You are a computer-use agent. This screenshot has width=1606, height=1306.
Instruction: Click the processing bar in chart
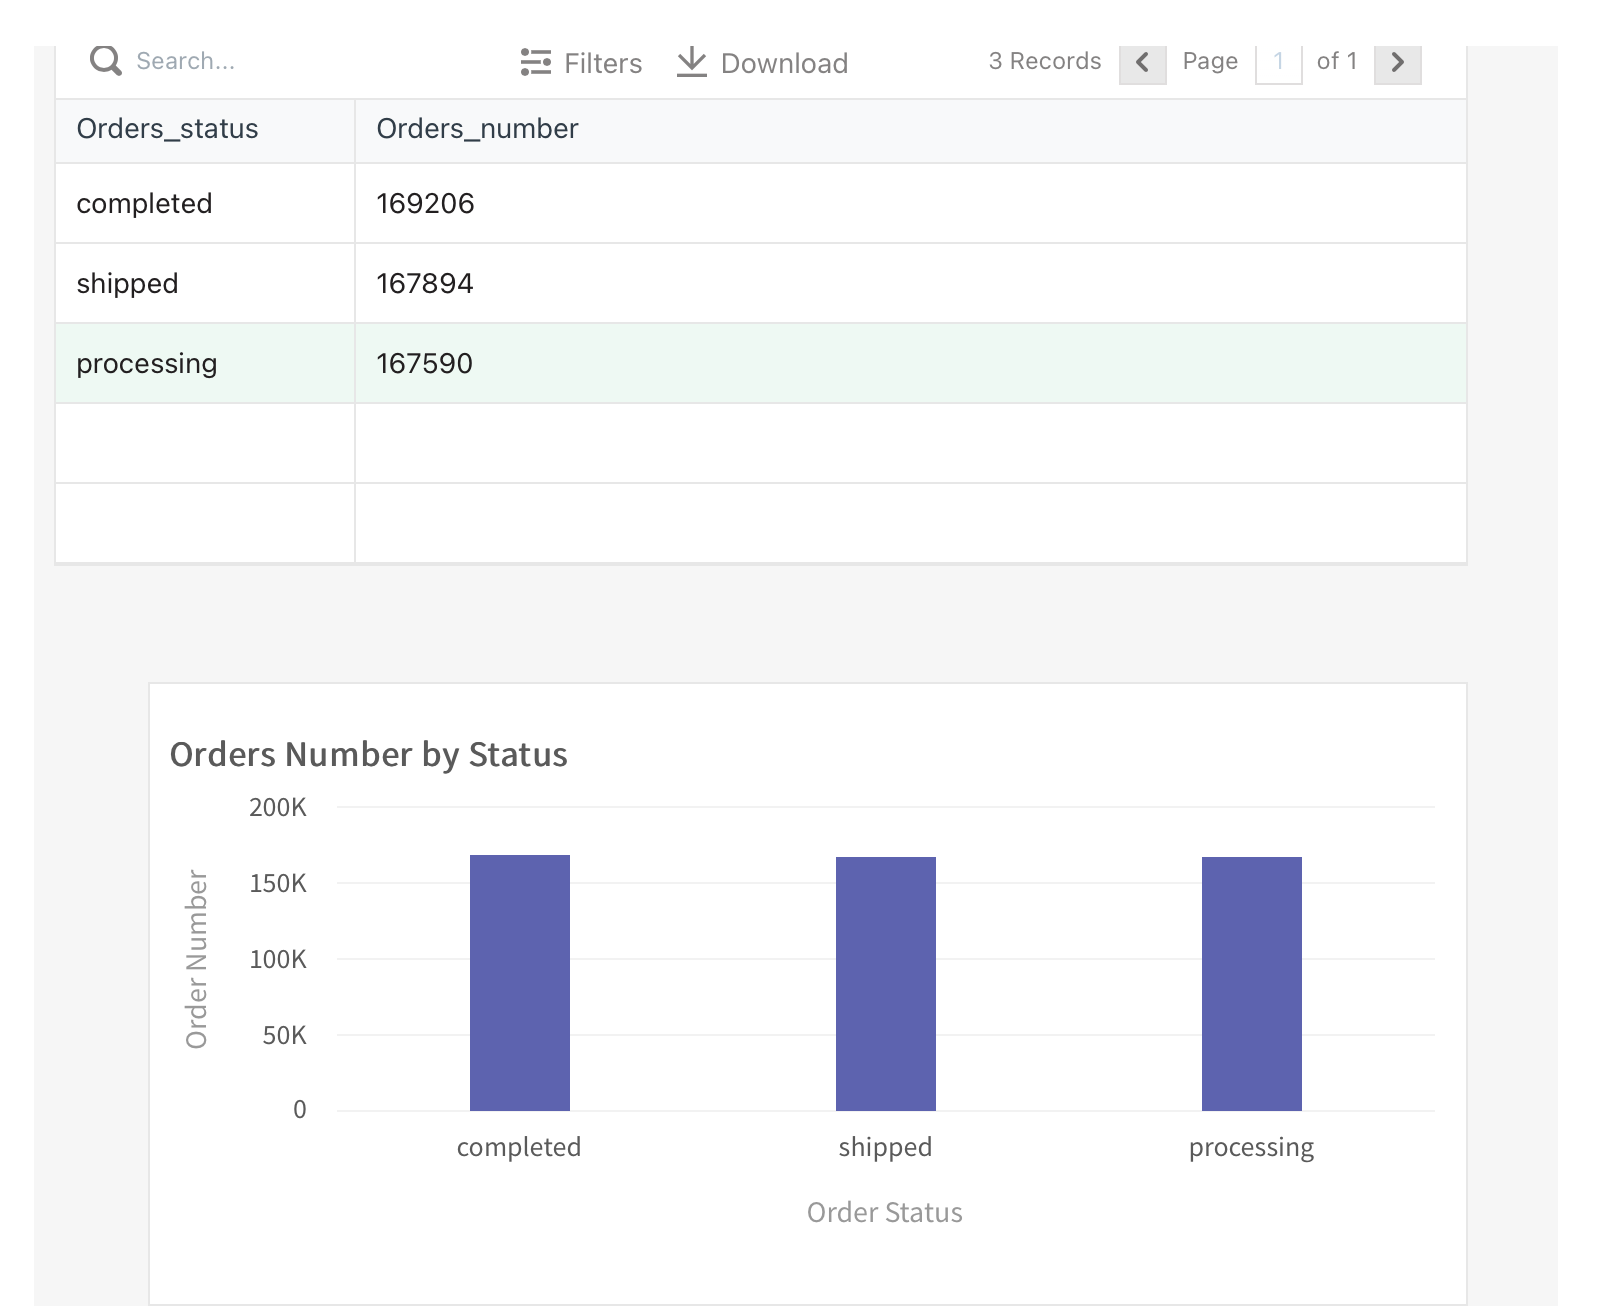click(1251, 983)
